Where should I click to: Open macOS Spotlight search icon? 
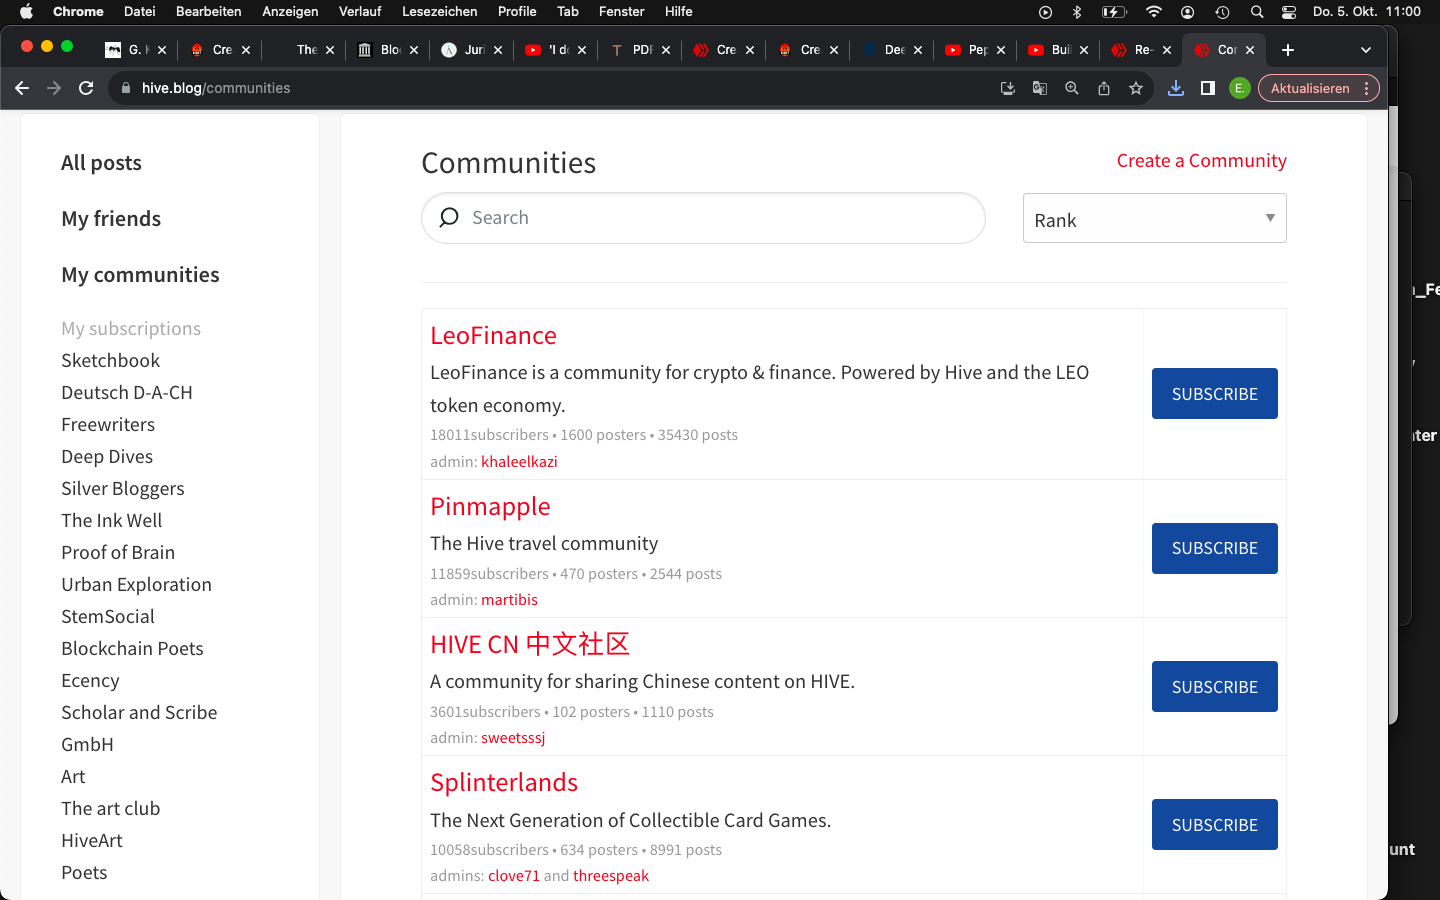point(1257,11)
